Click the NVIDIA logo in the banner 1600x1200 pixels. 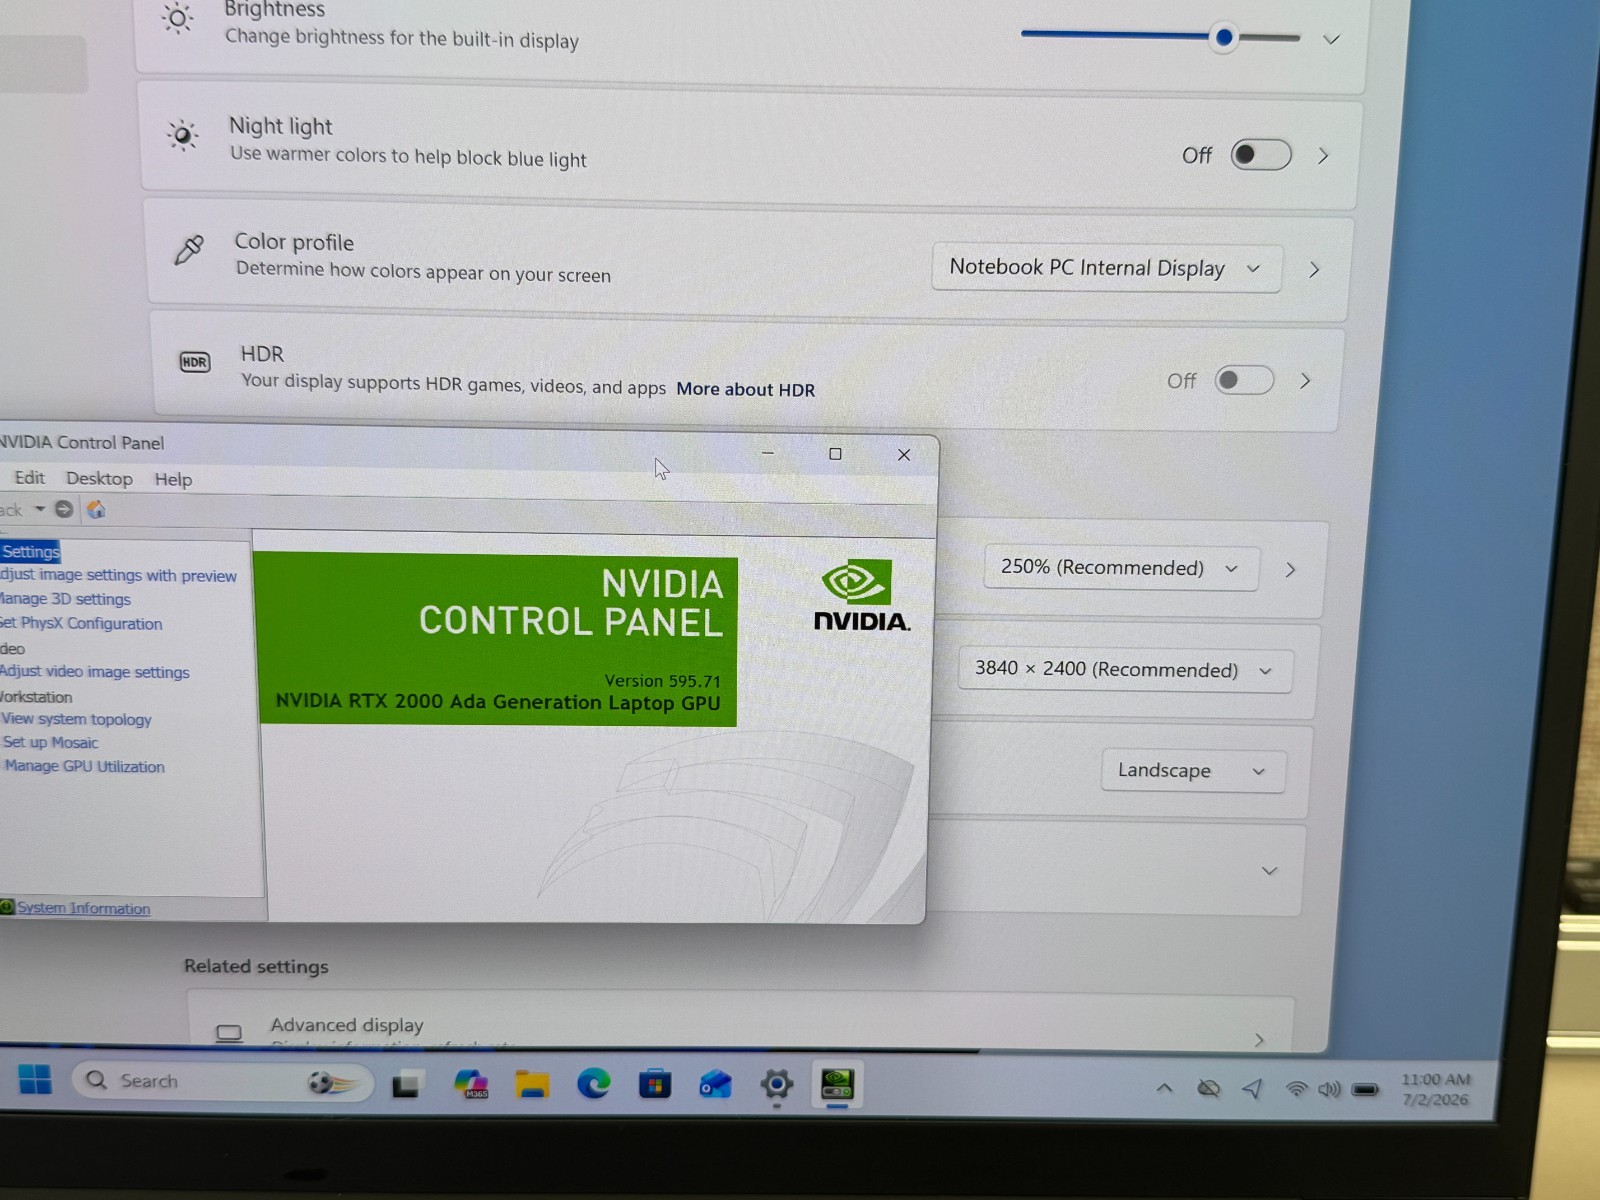(x=860, y=596)
